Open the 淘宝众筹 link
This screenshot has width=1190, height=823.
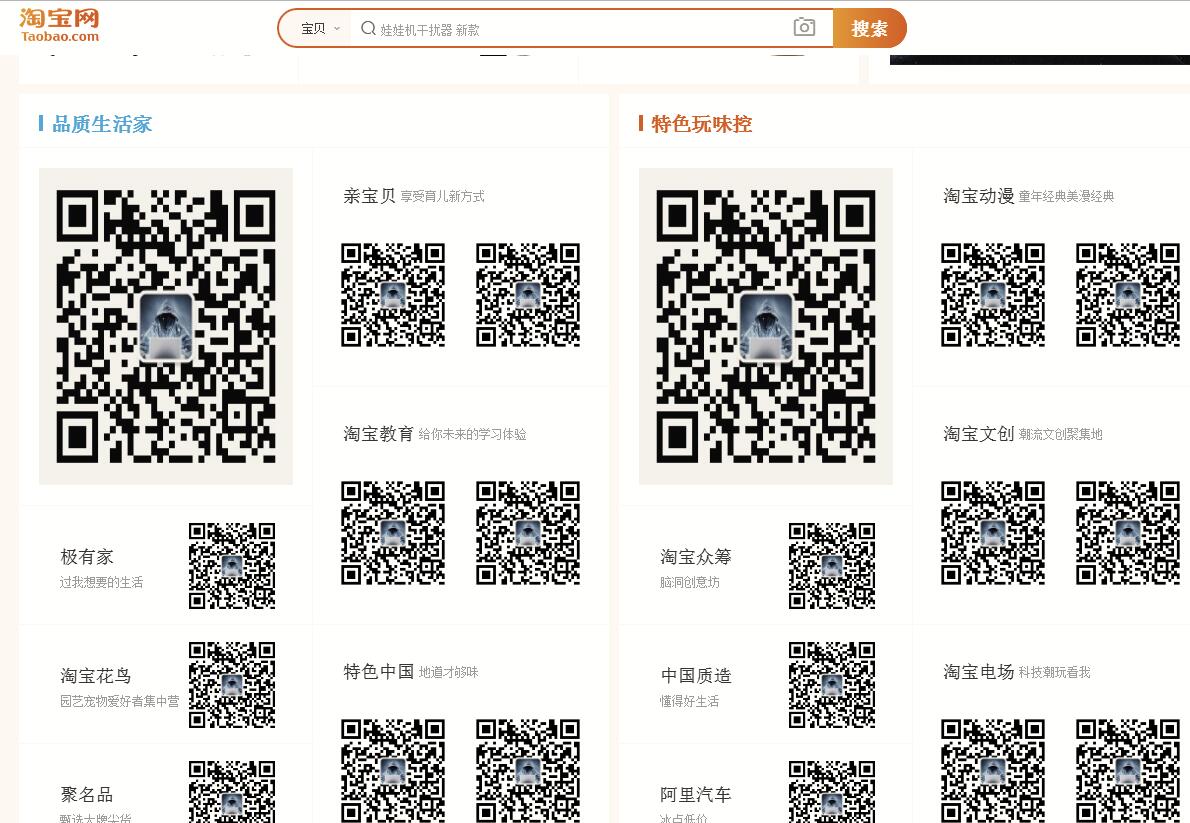[x=696, y=557]
